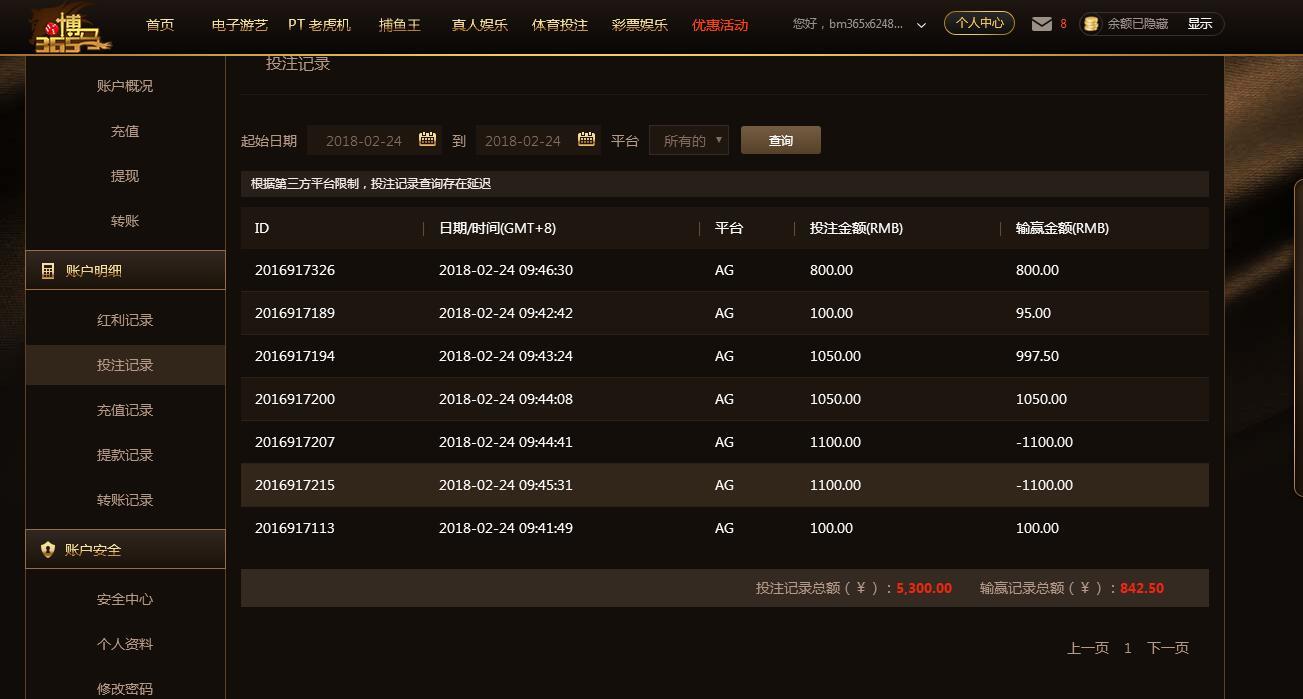This screenshot has width=1303, height=699.
Task: Click the start date input field
Action: [x=364, y=141]
